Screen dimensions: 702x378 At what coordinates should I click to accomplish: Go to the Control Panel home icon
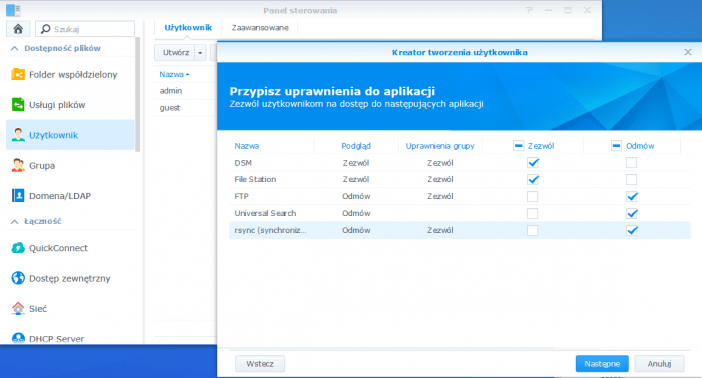(18, 29)
